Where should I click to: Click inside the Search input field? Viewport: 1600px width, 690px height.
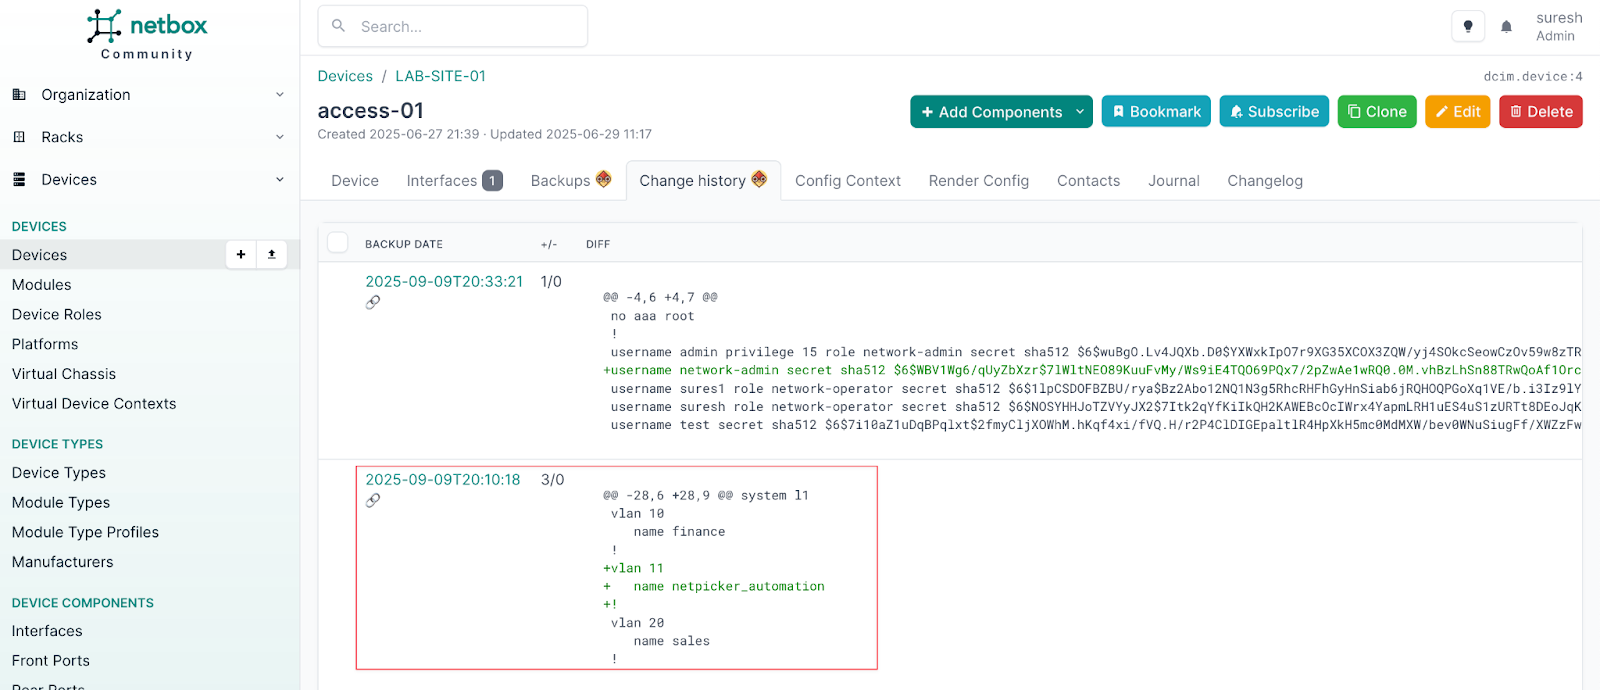(465, 27)
